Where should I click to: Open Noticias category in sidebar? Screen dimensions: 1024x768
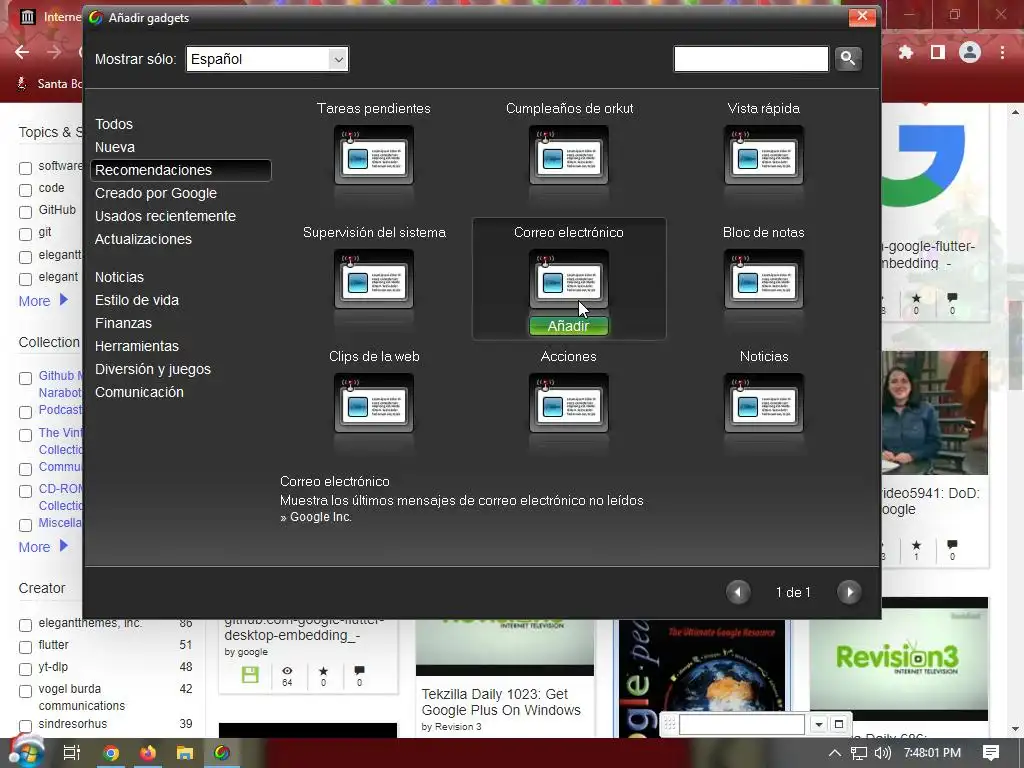point(120,277)
